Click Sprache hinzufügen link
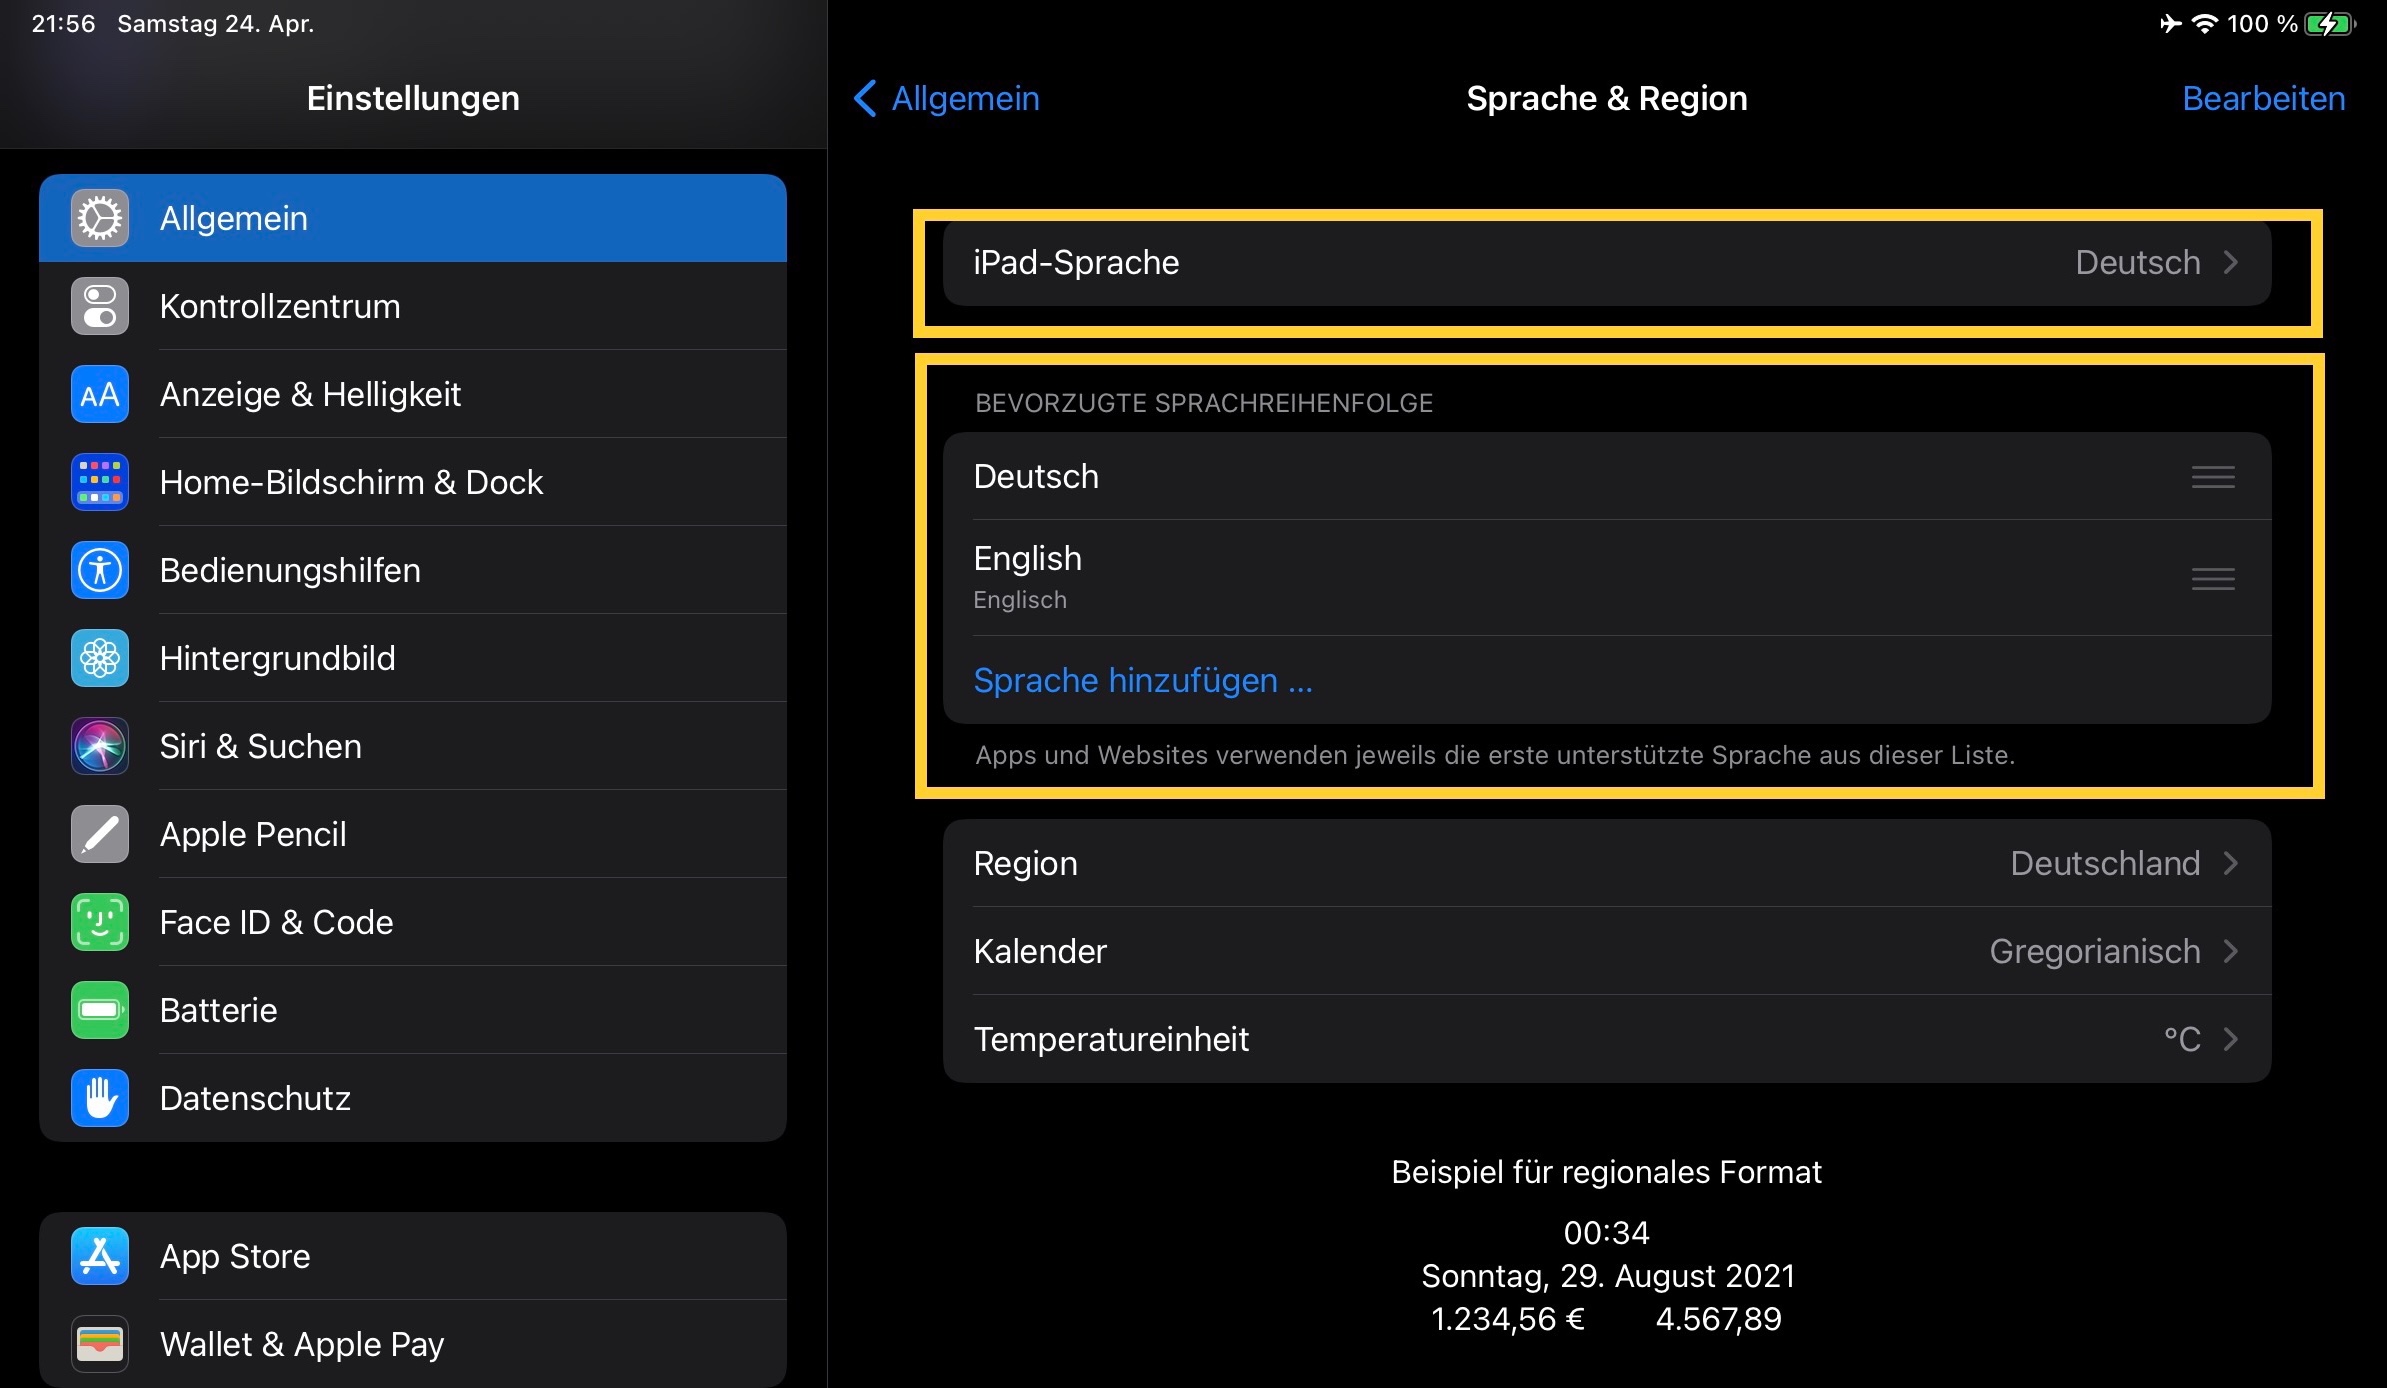 (1142, 680)
